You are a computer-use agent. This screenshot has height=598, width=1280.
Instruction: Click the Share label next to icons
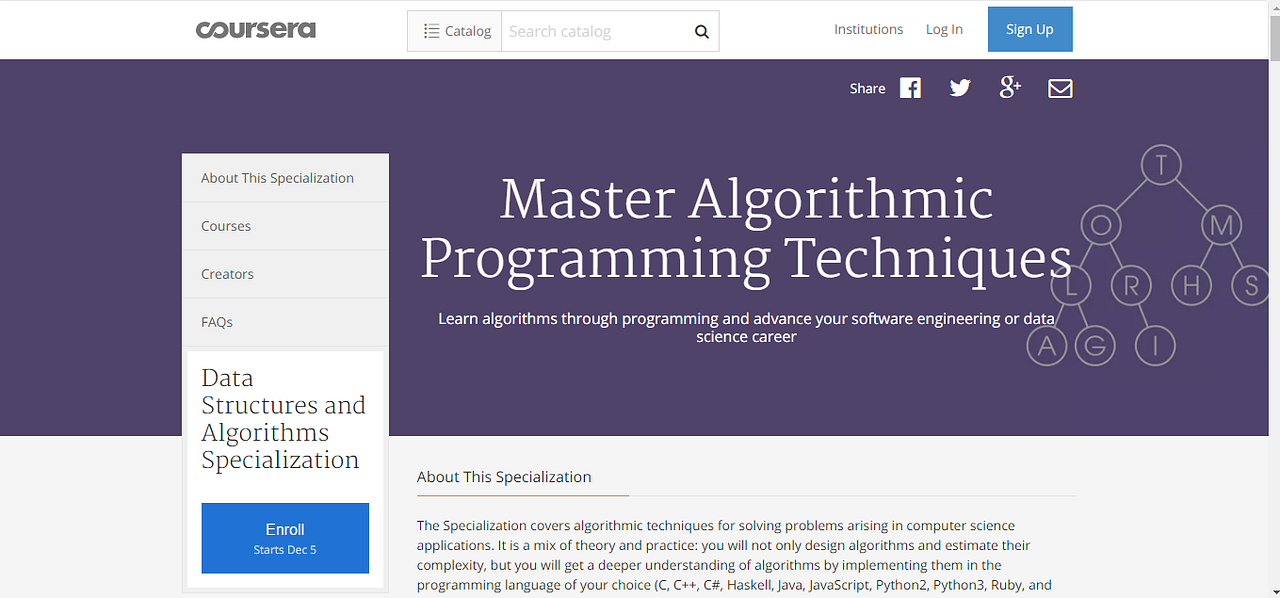click(867, 88)
